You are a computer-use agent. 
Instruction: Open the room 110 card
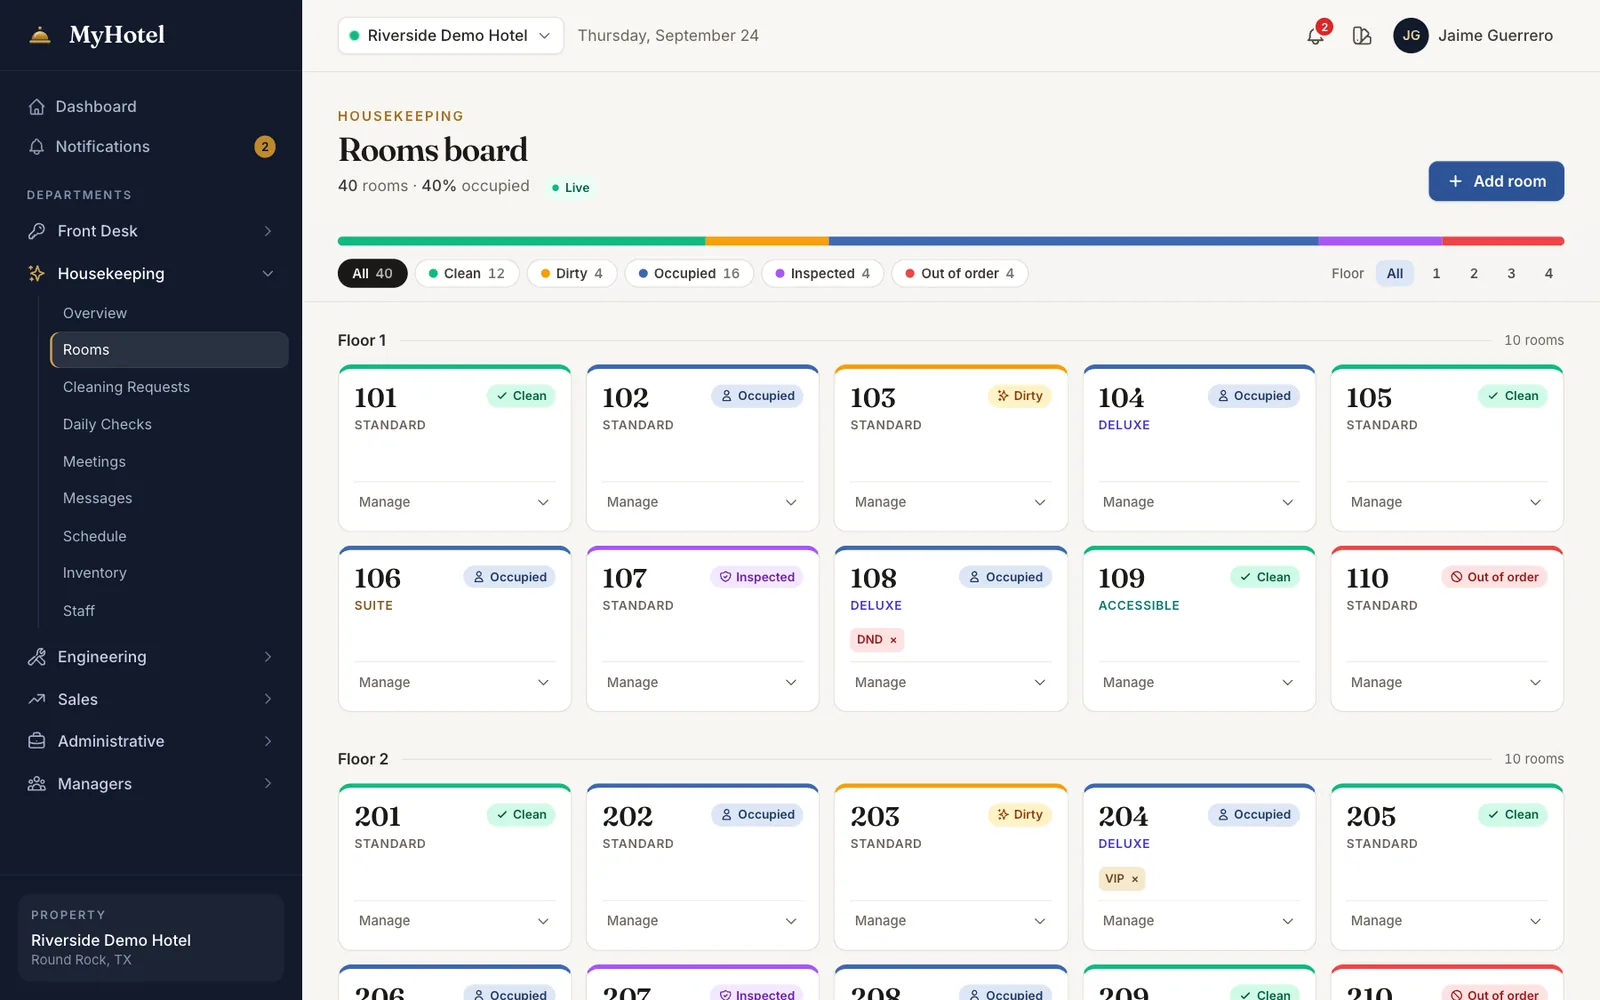pos(1447,629)
